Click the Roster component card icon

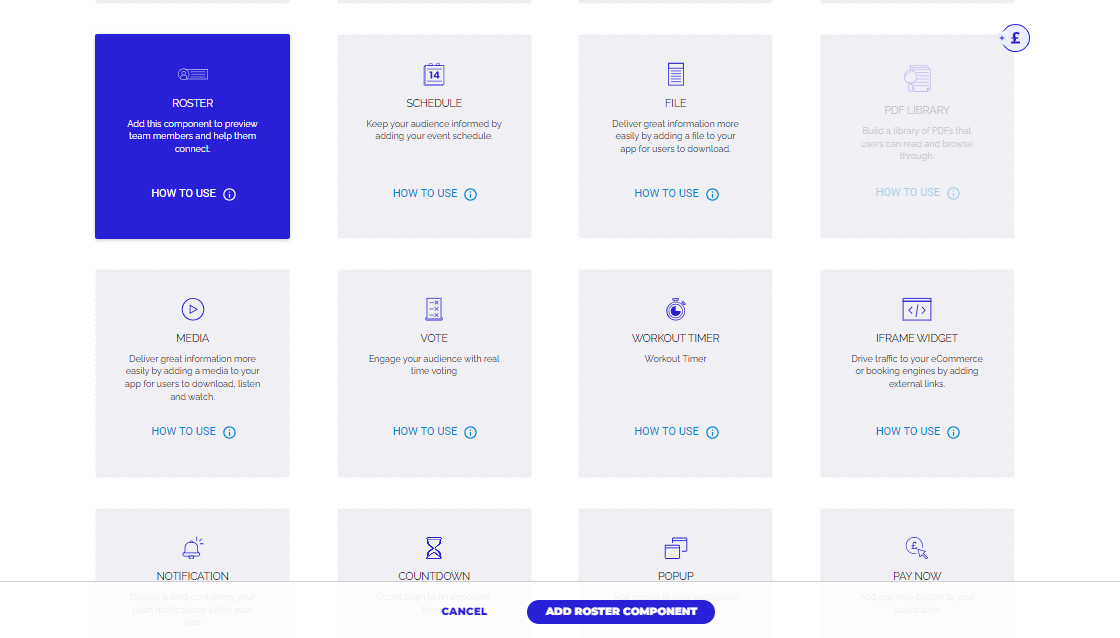(192, 74)
